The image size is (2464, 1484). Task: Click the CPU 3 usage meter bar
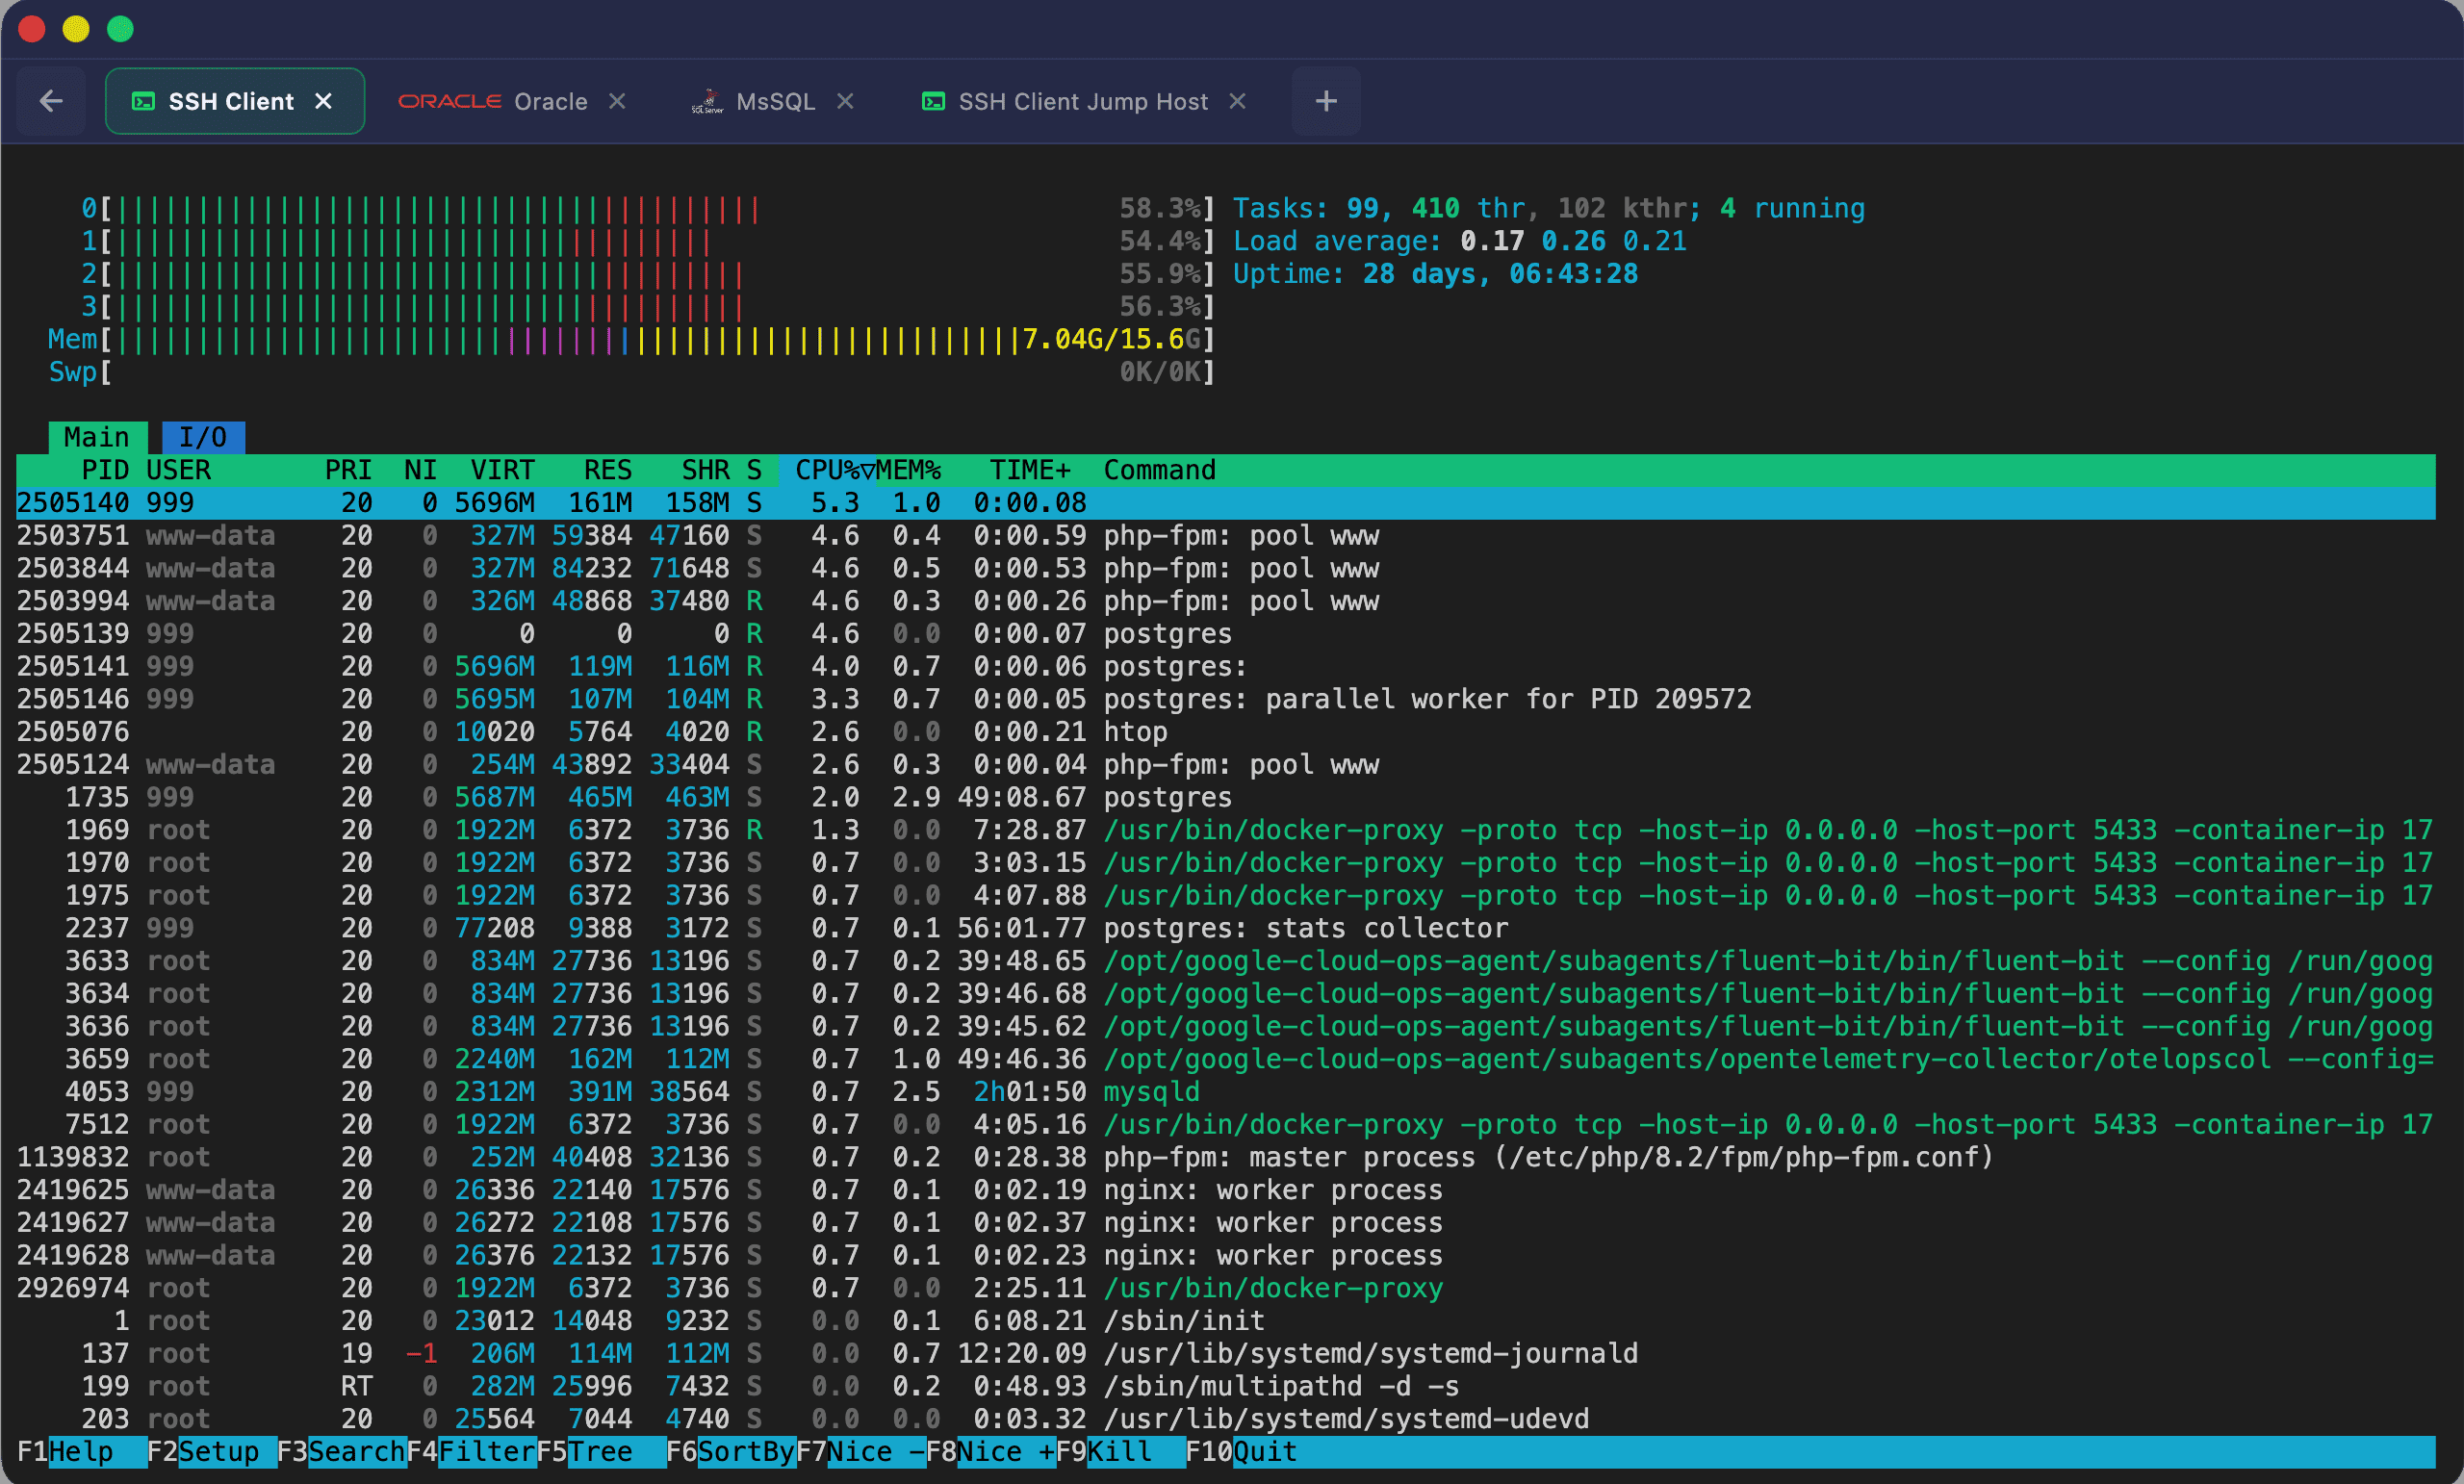tap(648, 306)
